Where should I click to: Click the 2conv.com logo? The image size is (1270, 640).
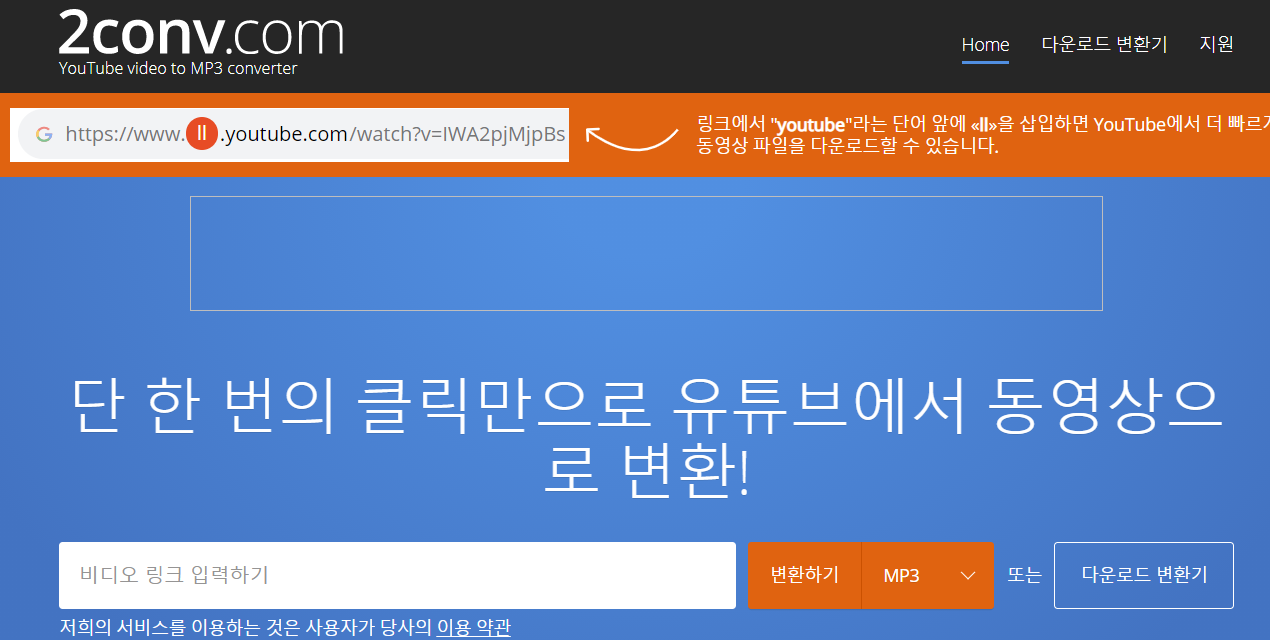(201, 32)
